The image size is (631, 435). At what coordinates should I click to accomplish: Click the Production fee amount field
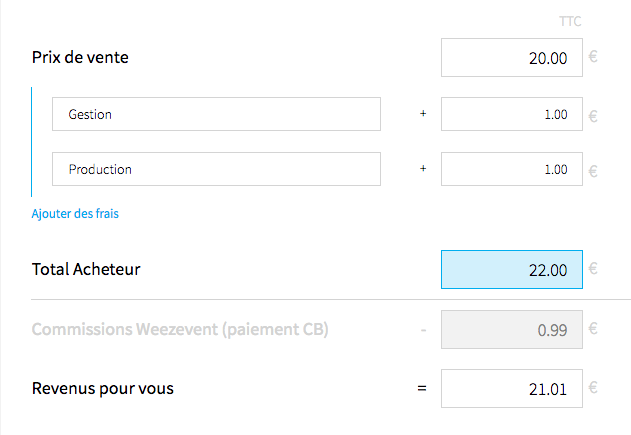[x=511, y=169]
